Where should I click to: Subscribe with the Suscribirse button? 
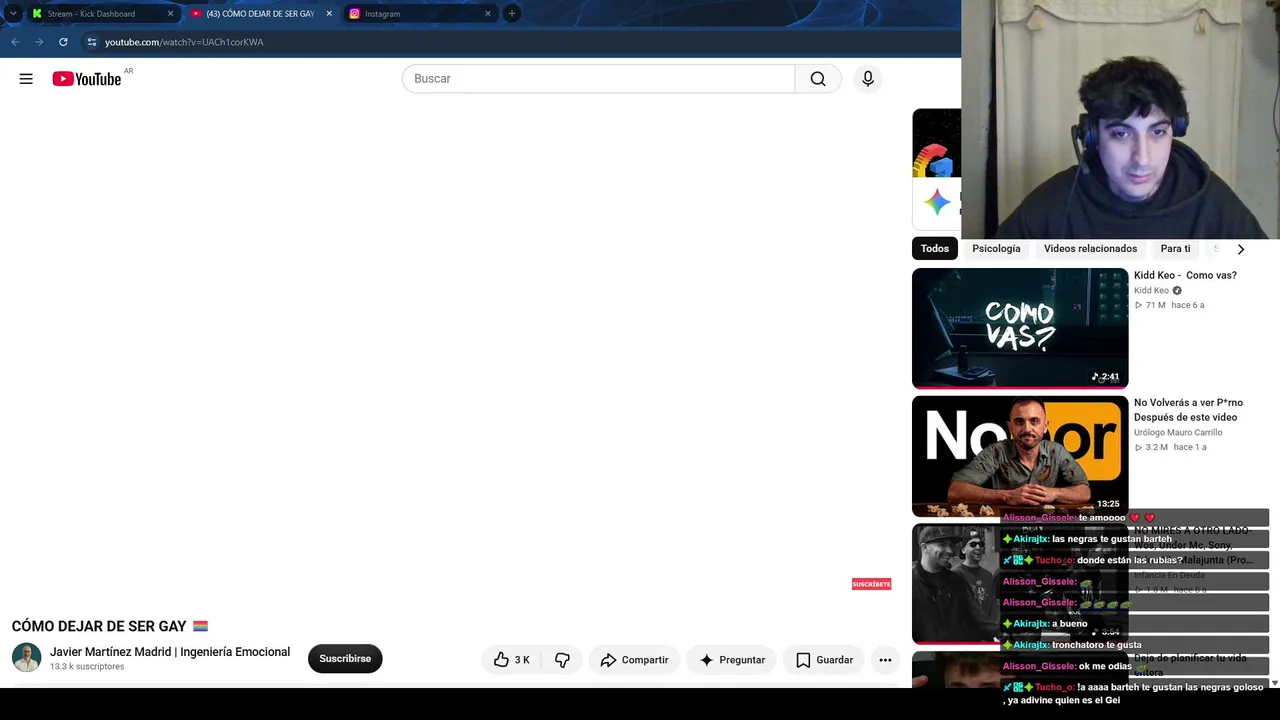tap(345, 659)
